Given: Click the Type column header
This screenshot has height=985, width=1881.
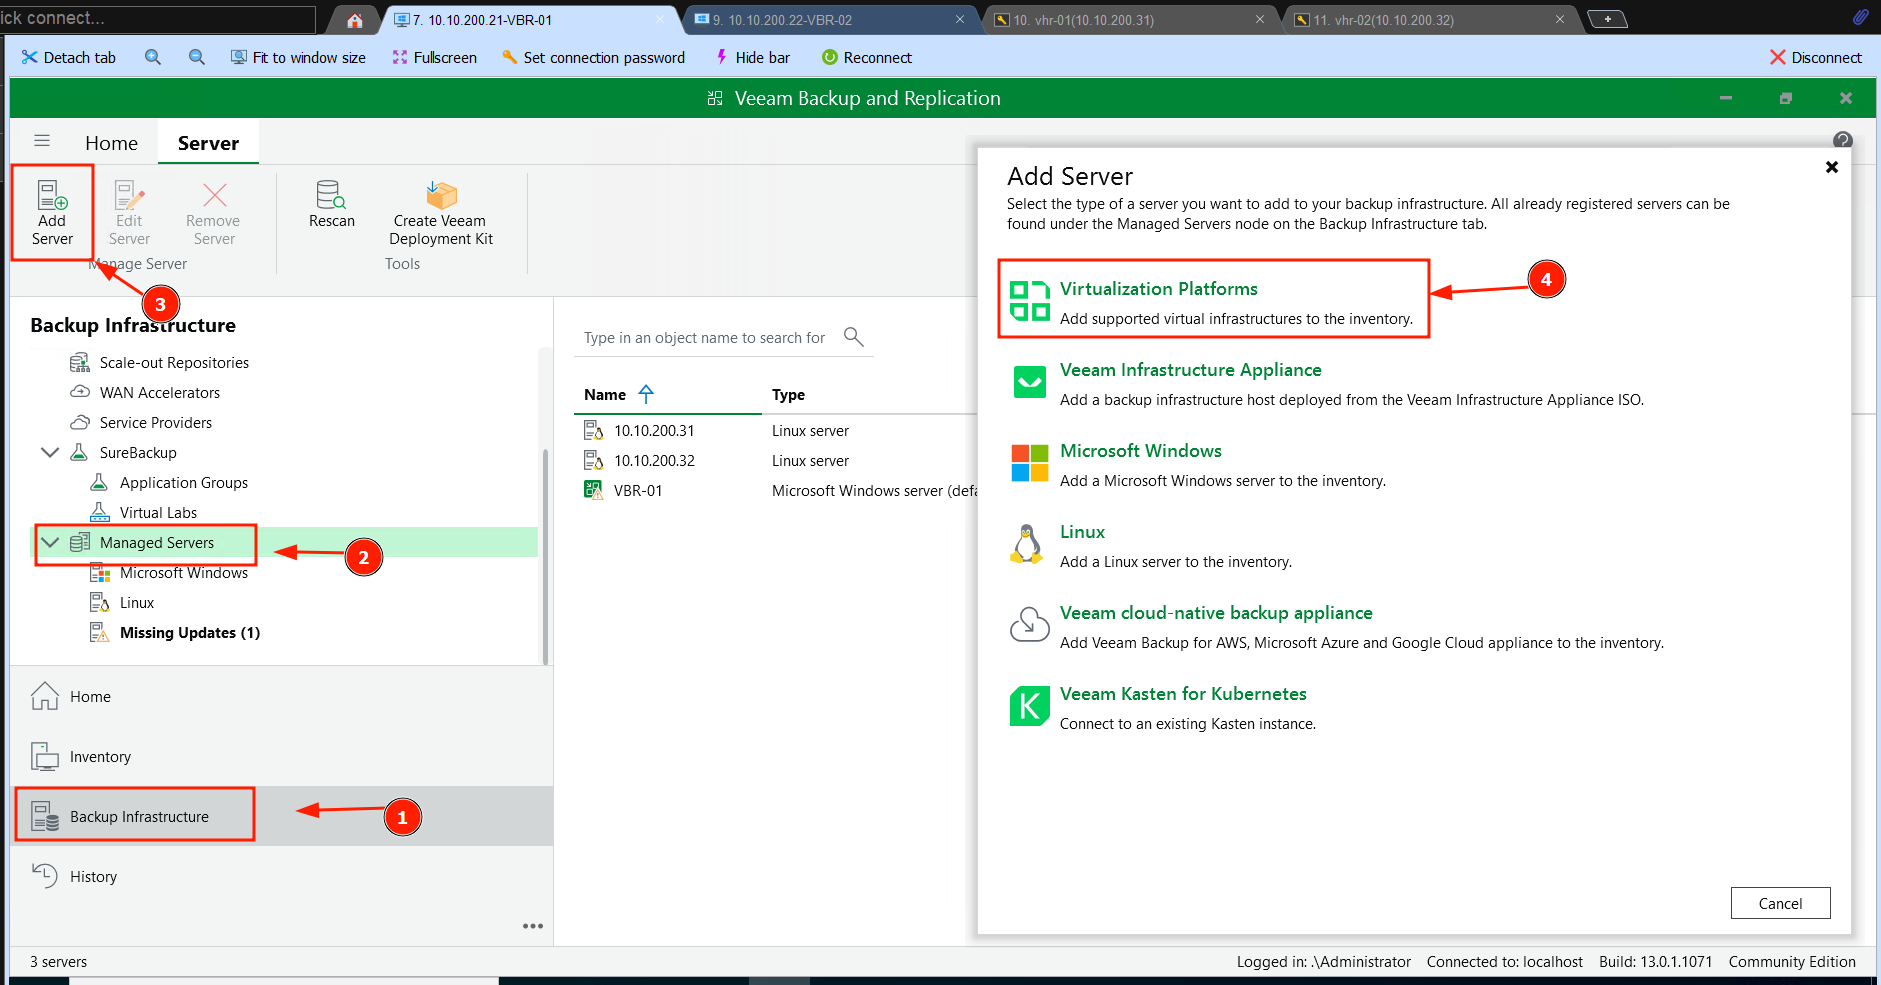Looking at the screenshot, I should click(x=788, y=394).
